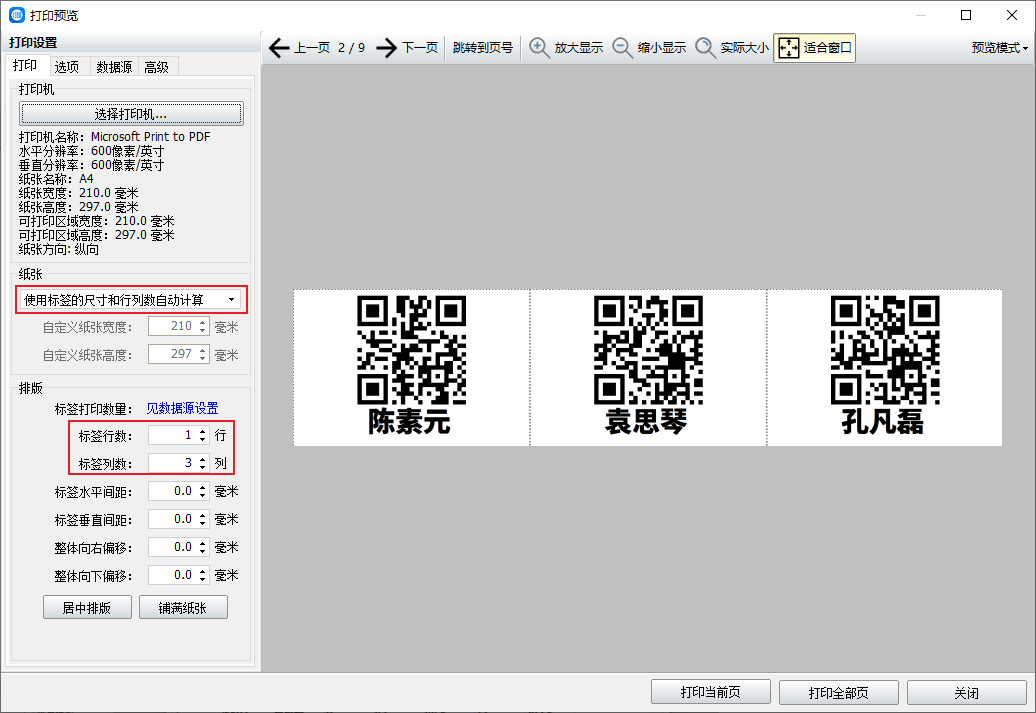Click the 标签列数 spinner arrows
The width and height of the screenshot is (1036, 713).
[203, 463]
